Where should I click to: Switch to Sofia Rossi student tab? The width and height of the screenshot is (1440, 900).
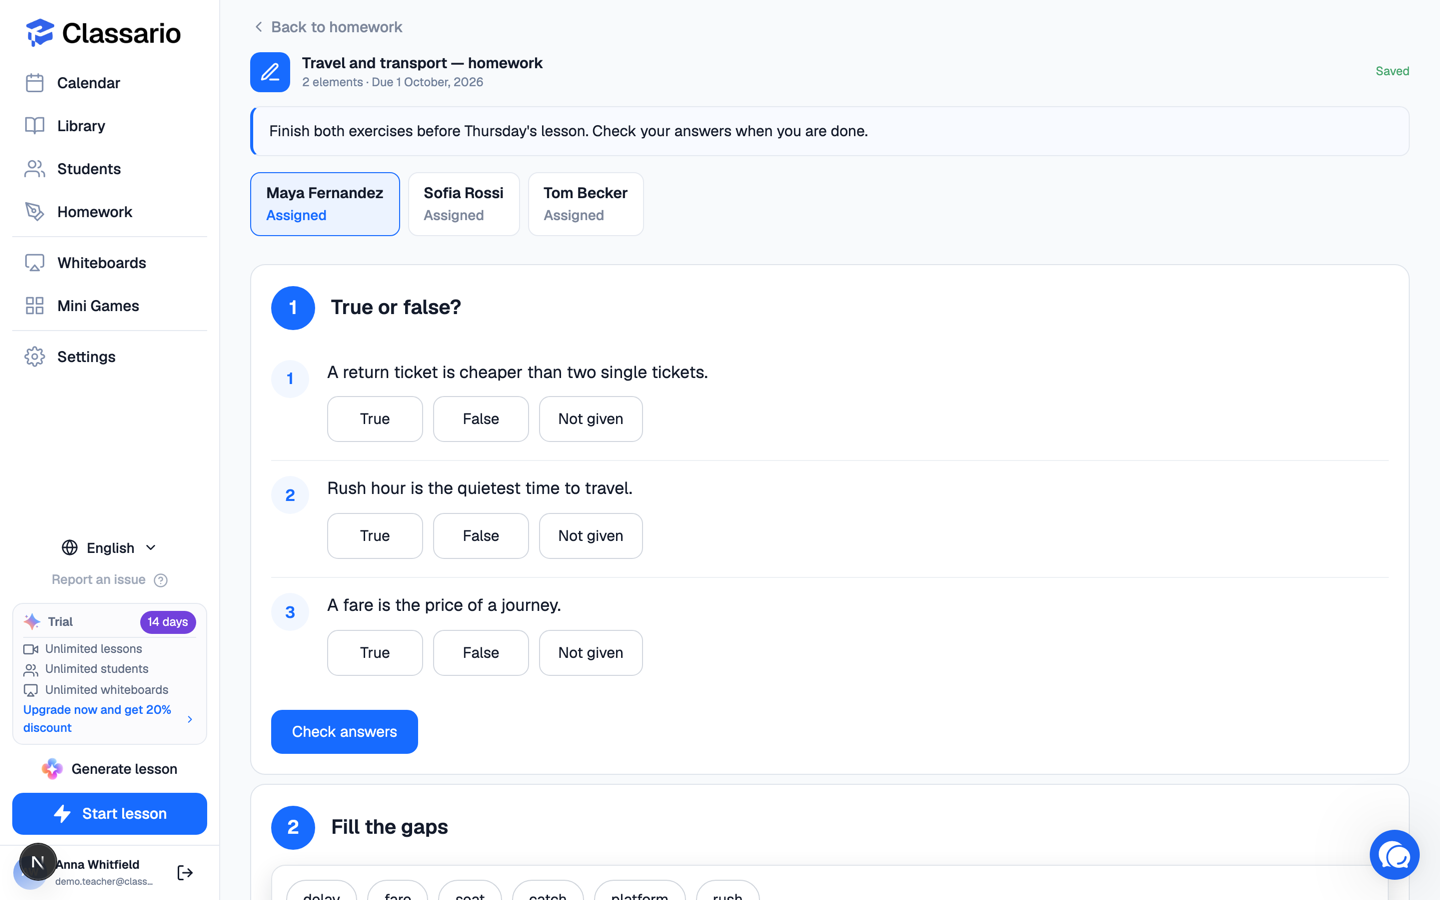click(464, 204)
